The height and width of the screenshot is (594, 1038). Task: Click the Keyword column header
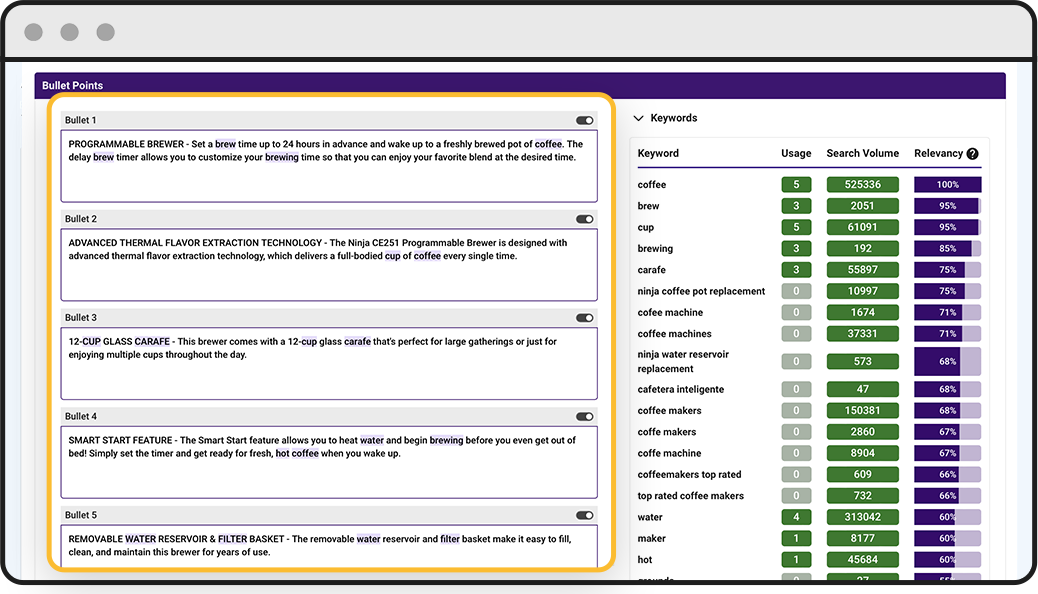point(658,154)
